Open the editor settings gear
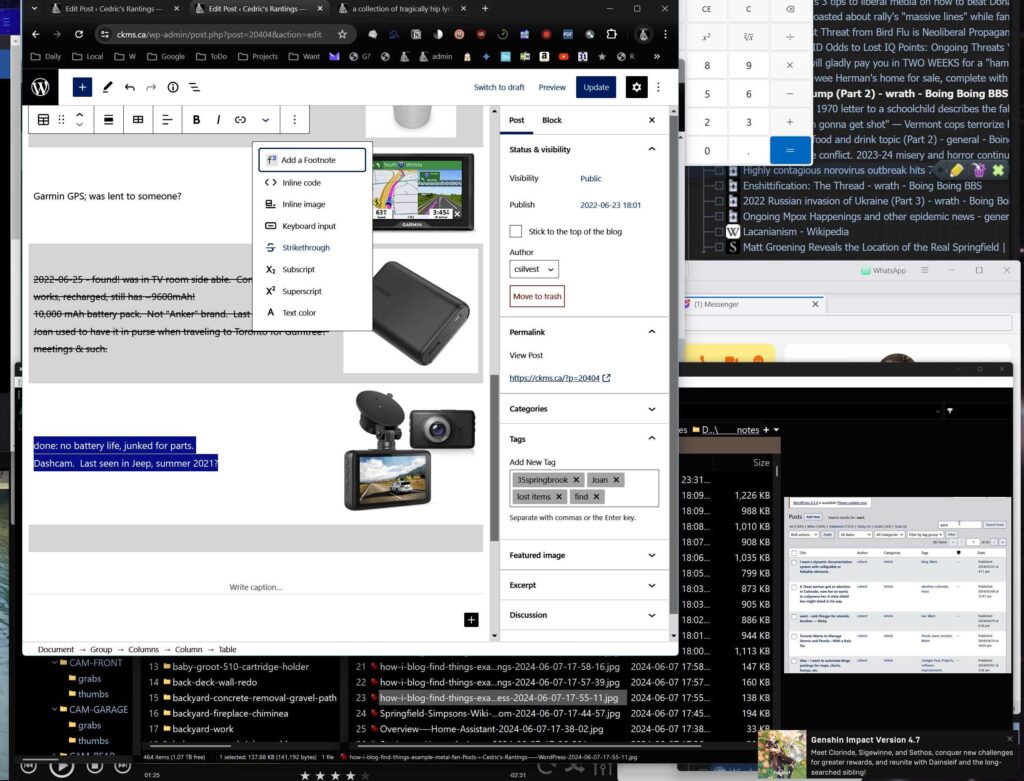This screenshot has height=781, width=1024. point(636,87)
